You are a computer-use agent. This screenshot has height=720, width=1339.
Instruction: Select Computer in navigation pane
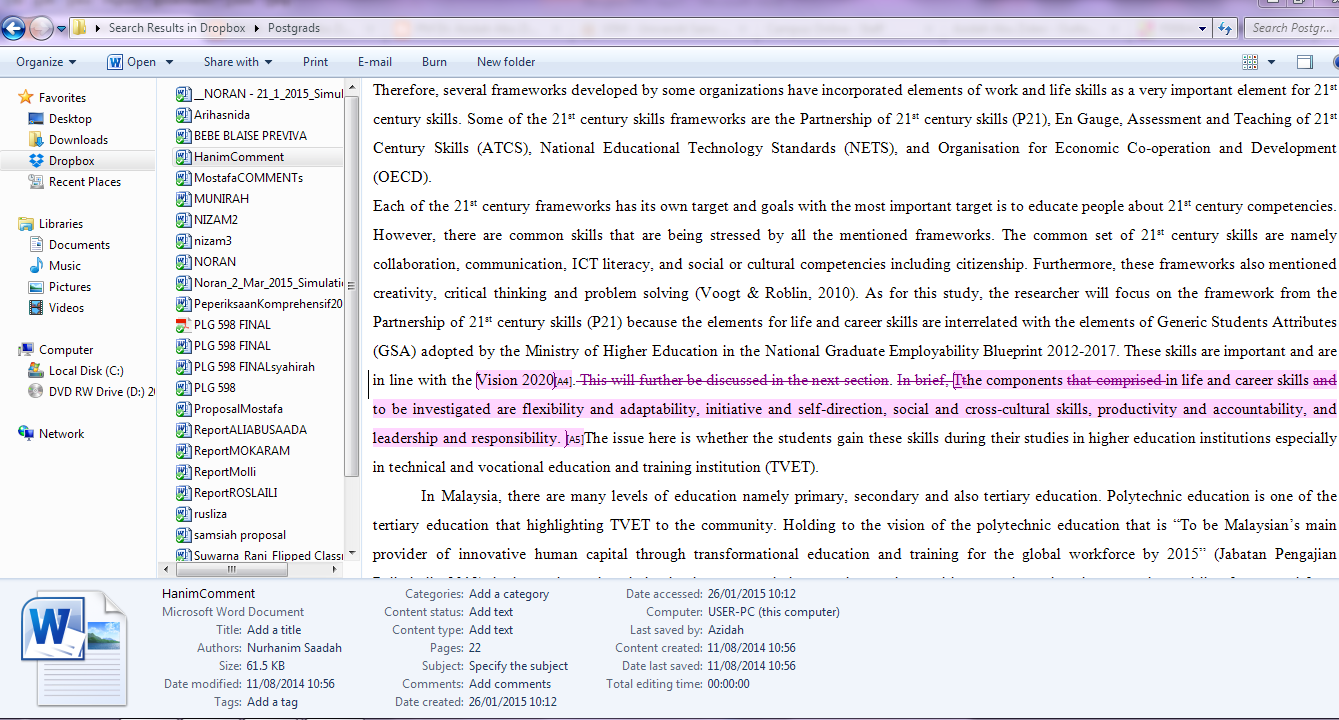click(66, 350)
